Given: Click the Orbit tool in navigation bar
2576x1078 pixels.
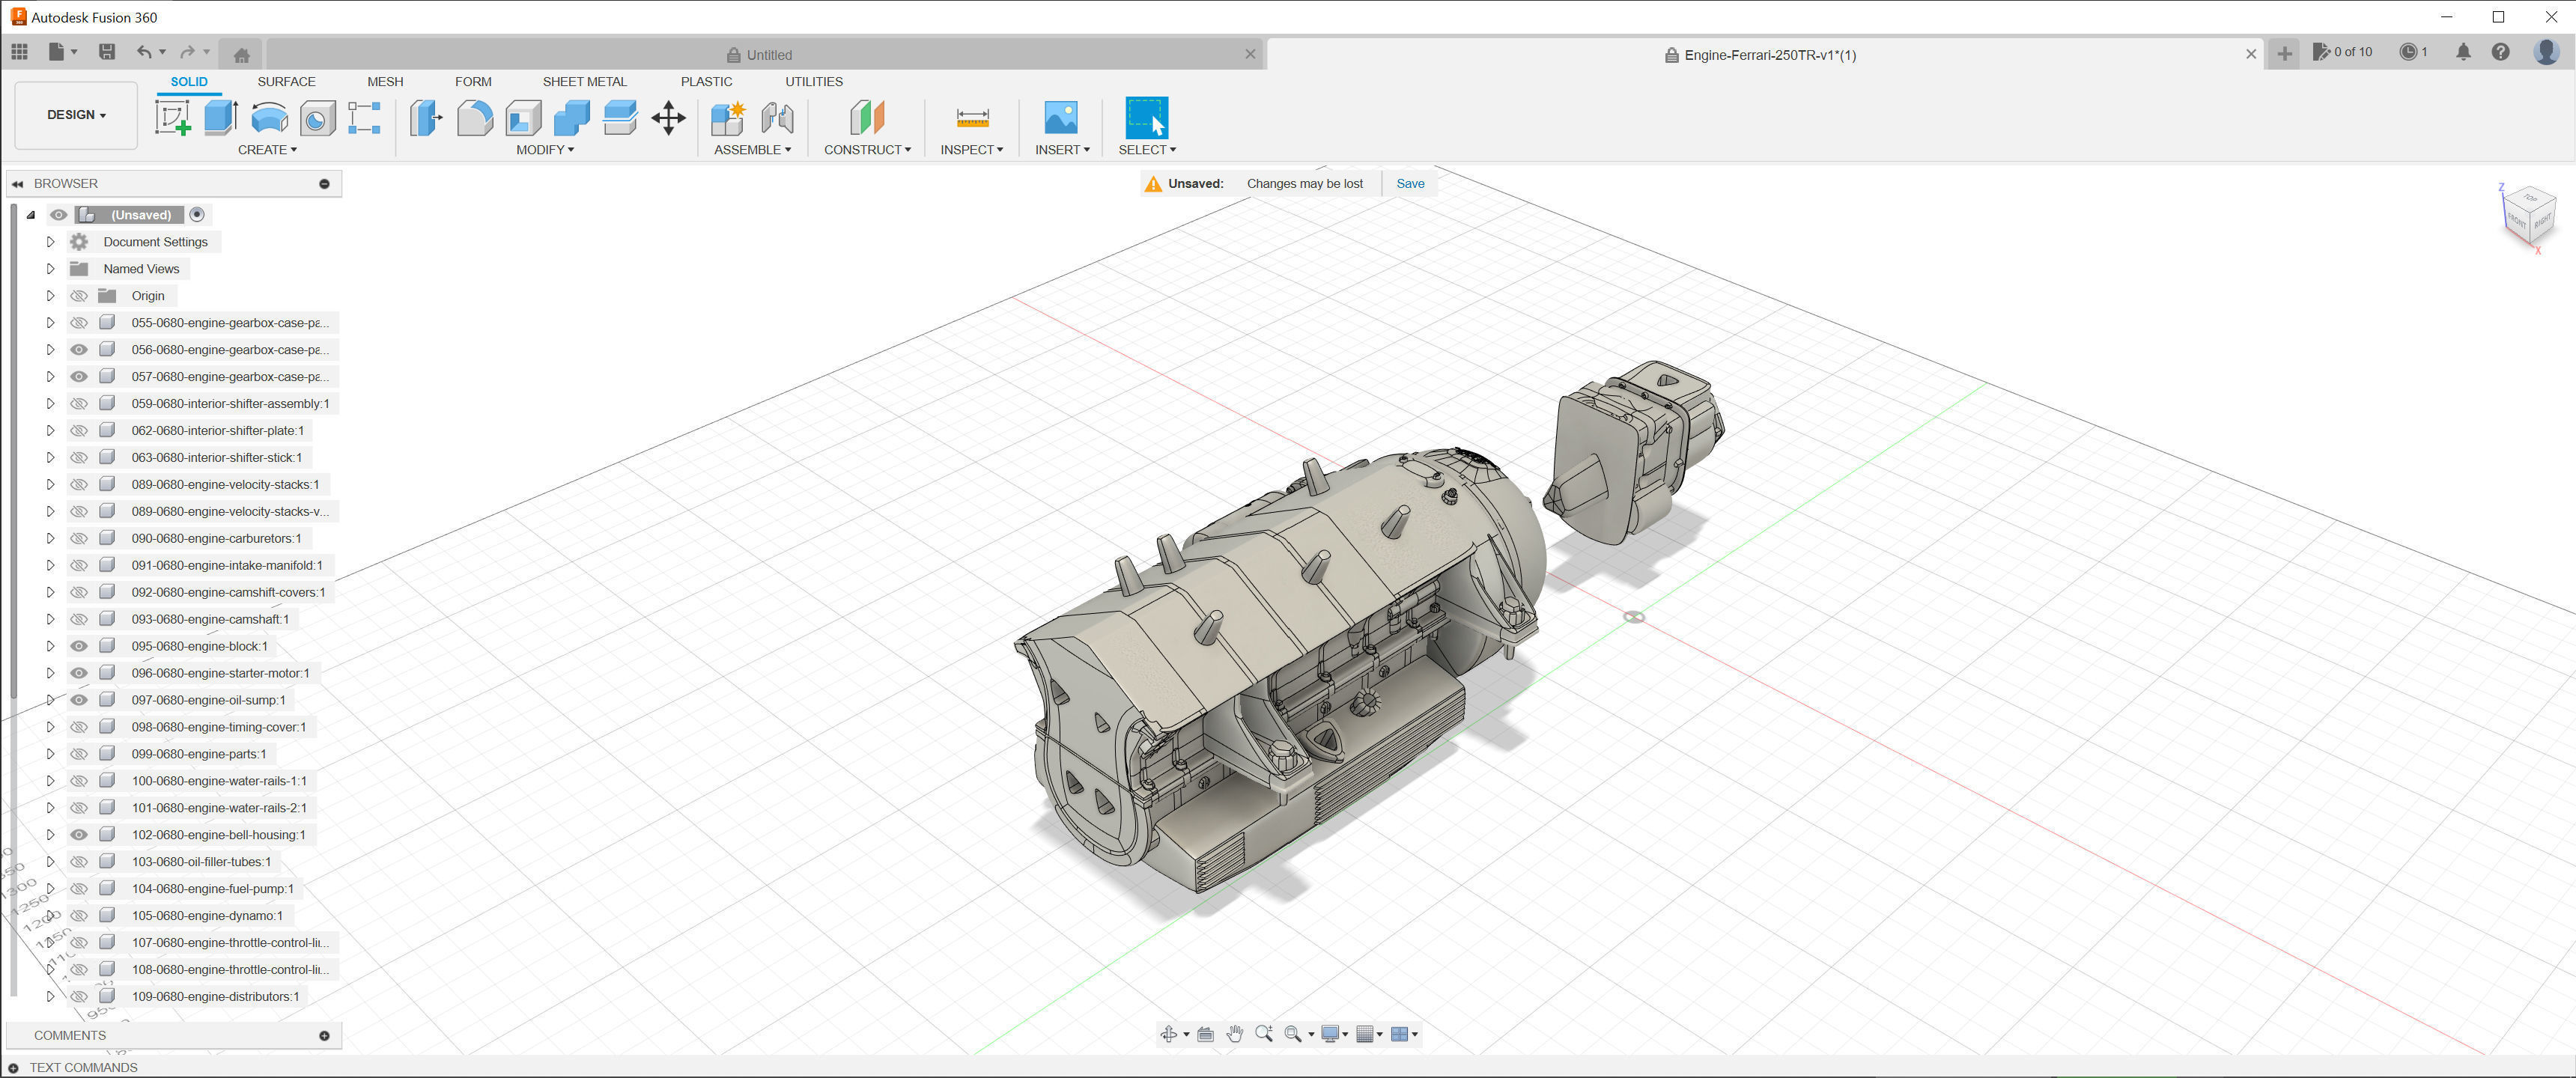Looking at the screenshot, I should pyautogui.click(x=1169, y=1034).
